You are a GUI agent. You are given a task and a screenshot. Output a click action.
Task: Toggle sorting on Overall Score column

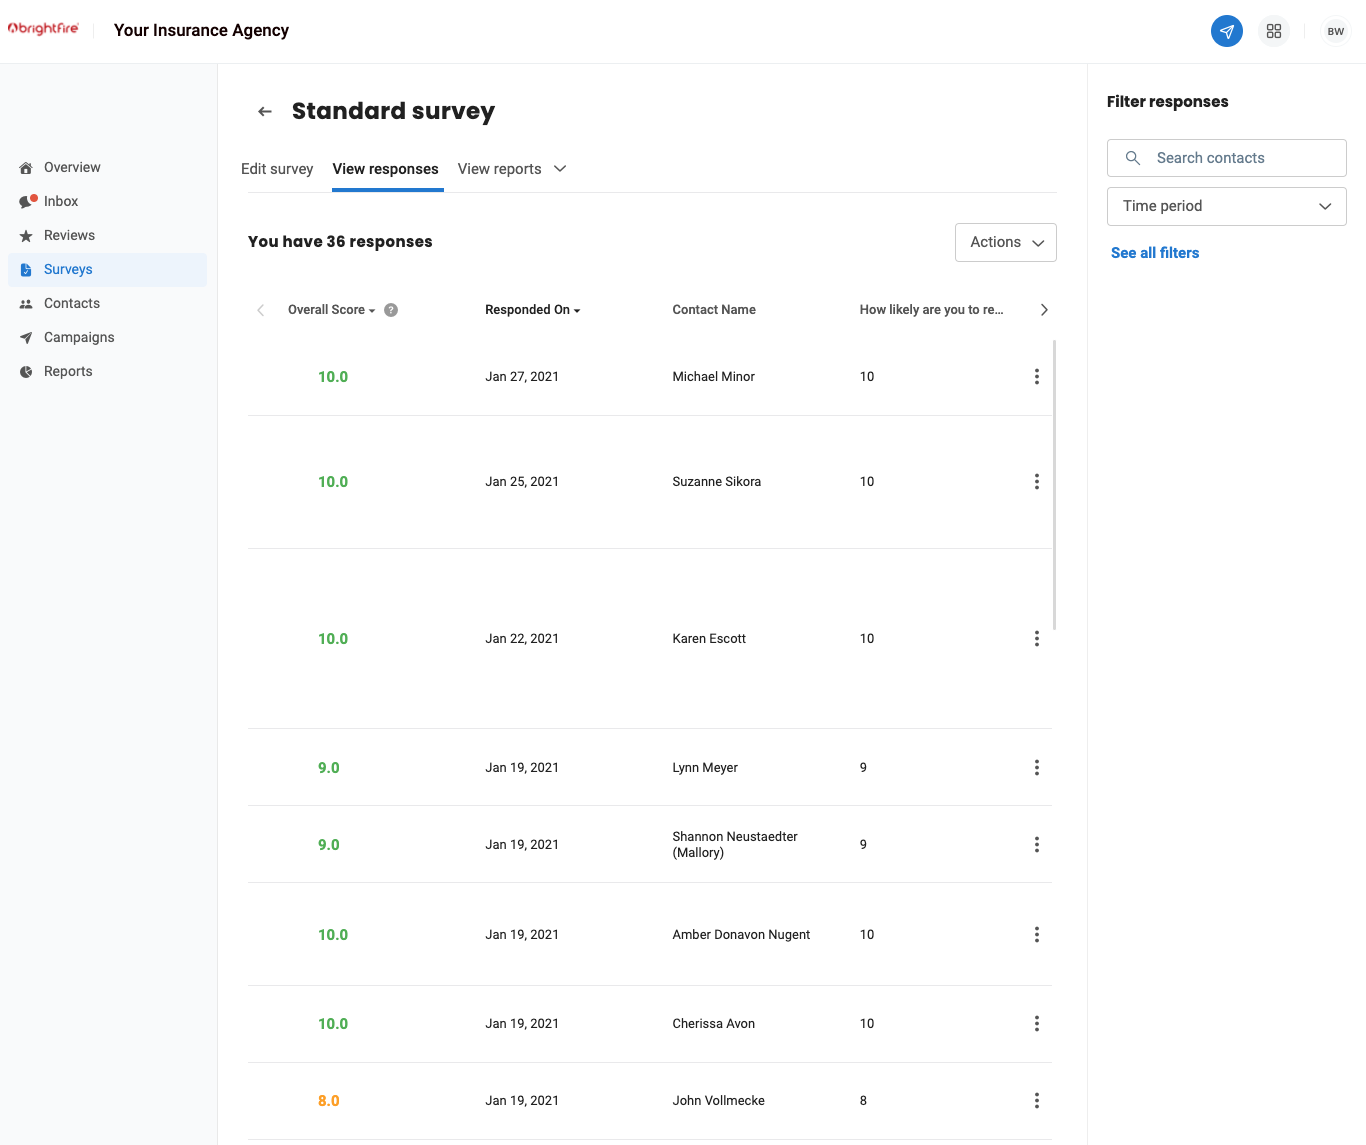pos(329,310)
